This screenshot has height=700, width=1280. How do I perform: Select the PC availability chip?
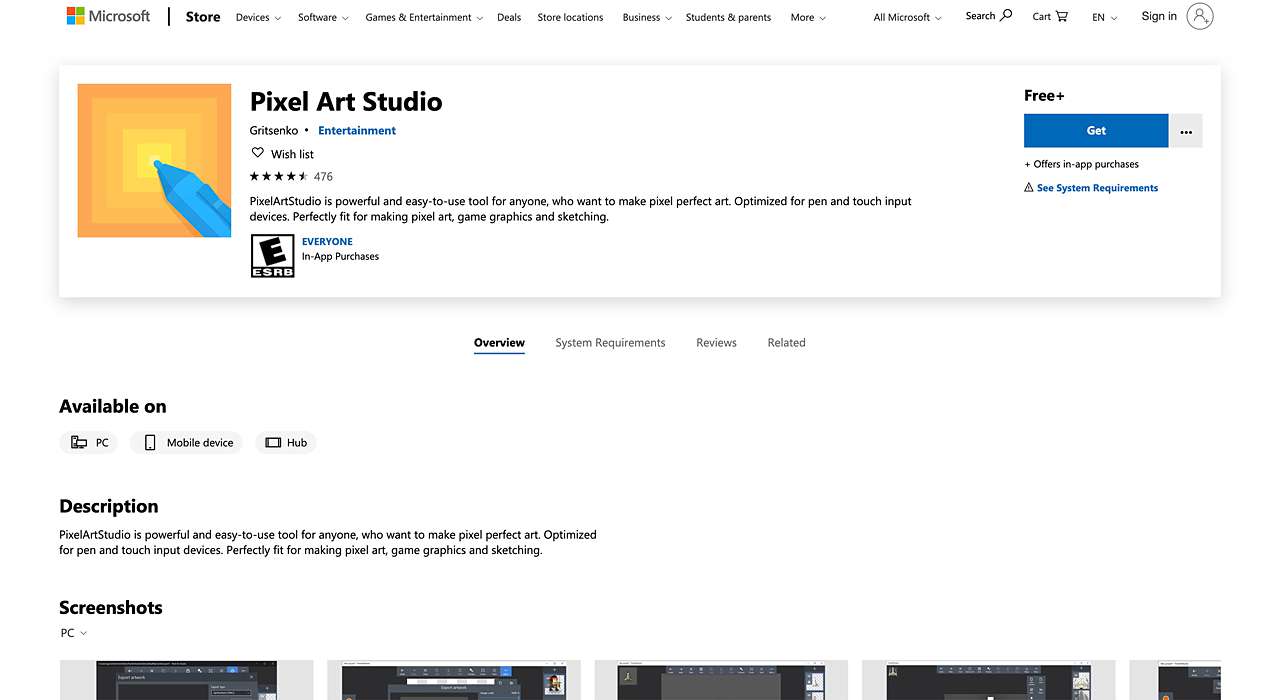(x=89, y=442)
